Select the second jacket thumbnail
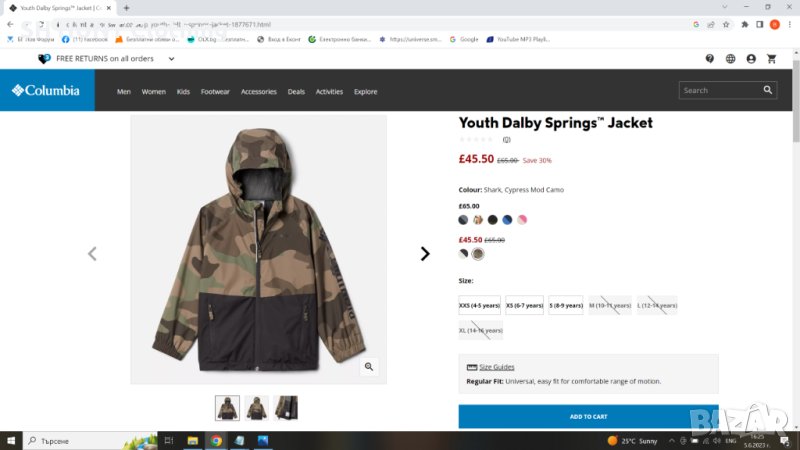The height and width of the screenshot is (450, 800). 257,407
